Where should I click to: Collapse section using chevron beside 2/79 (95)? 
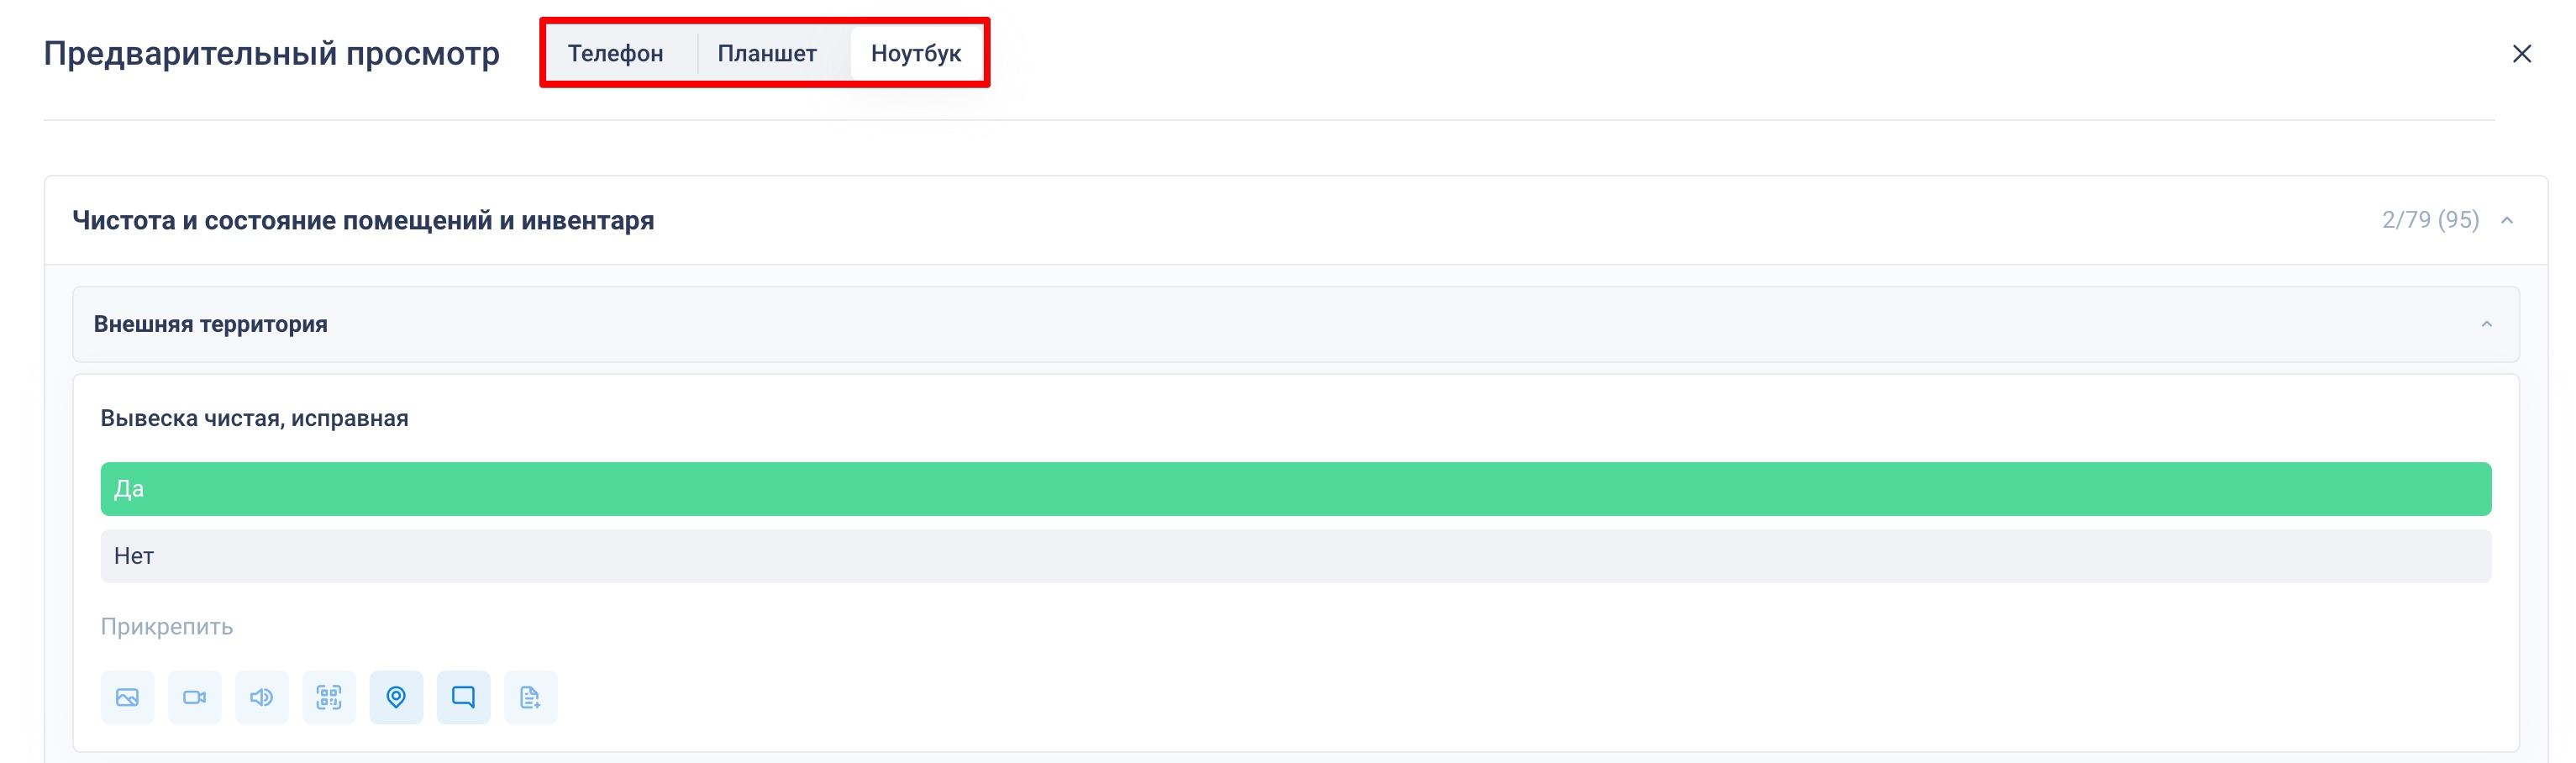coord(2507,221)
